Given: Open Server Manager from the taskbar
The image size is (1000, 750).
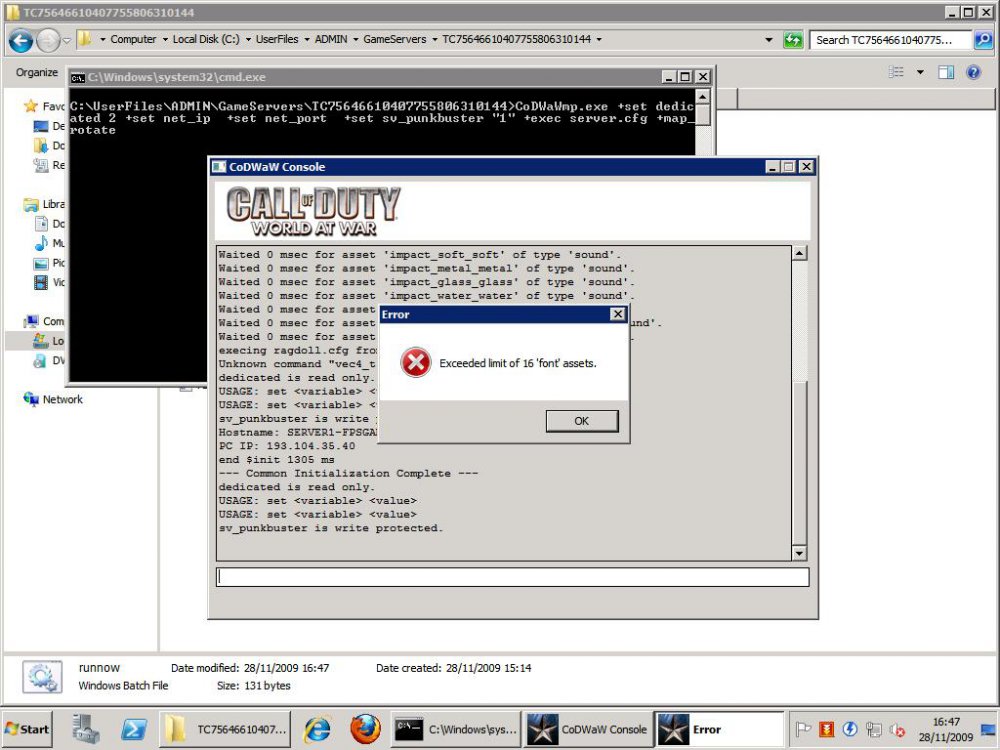Looking at the screenshot, I should [x=86, y=729].
